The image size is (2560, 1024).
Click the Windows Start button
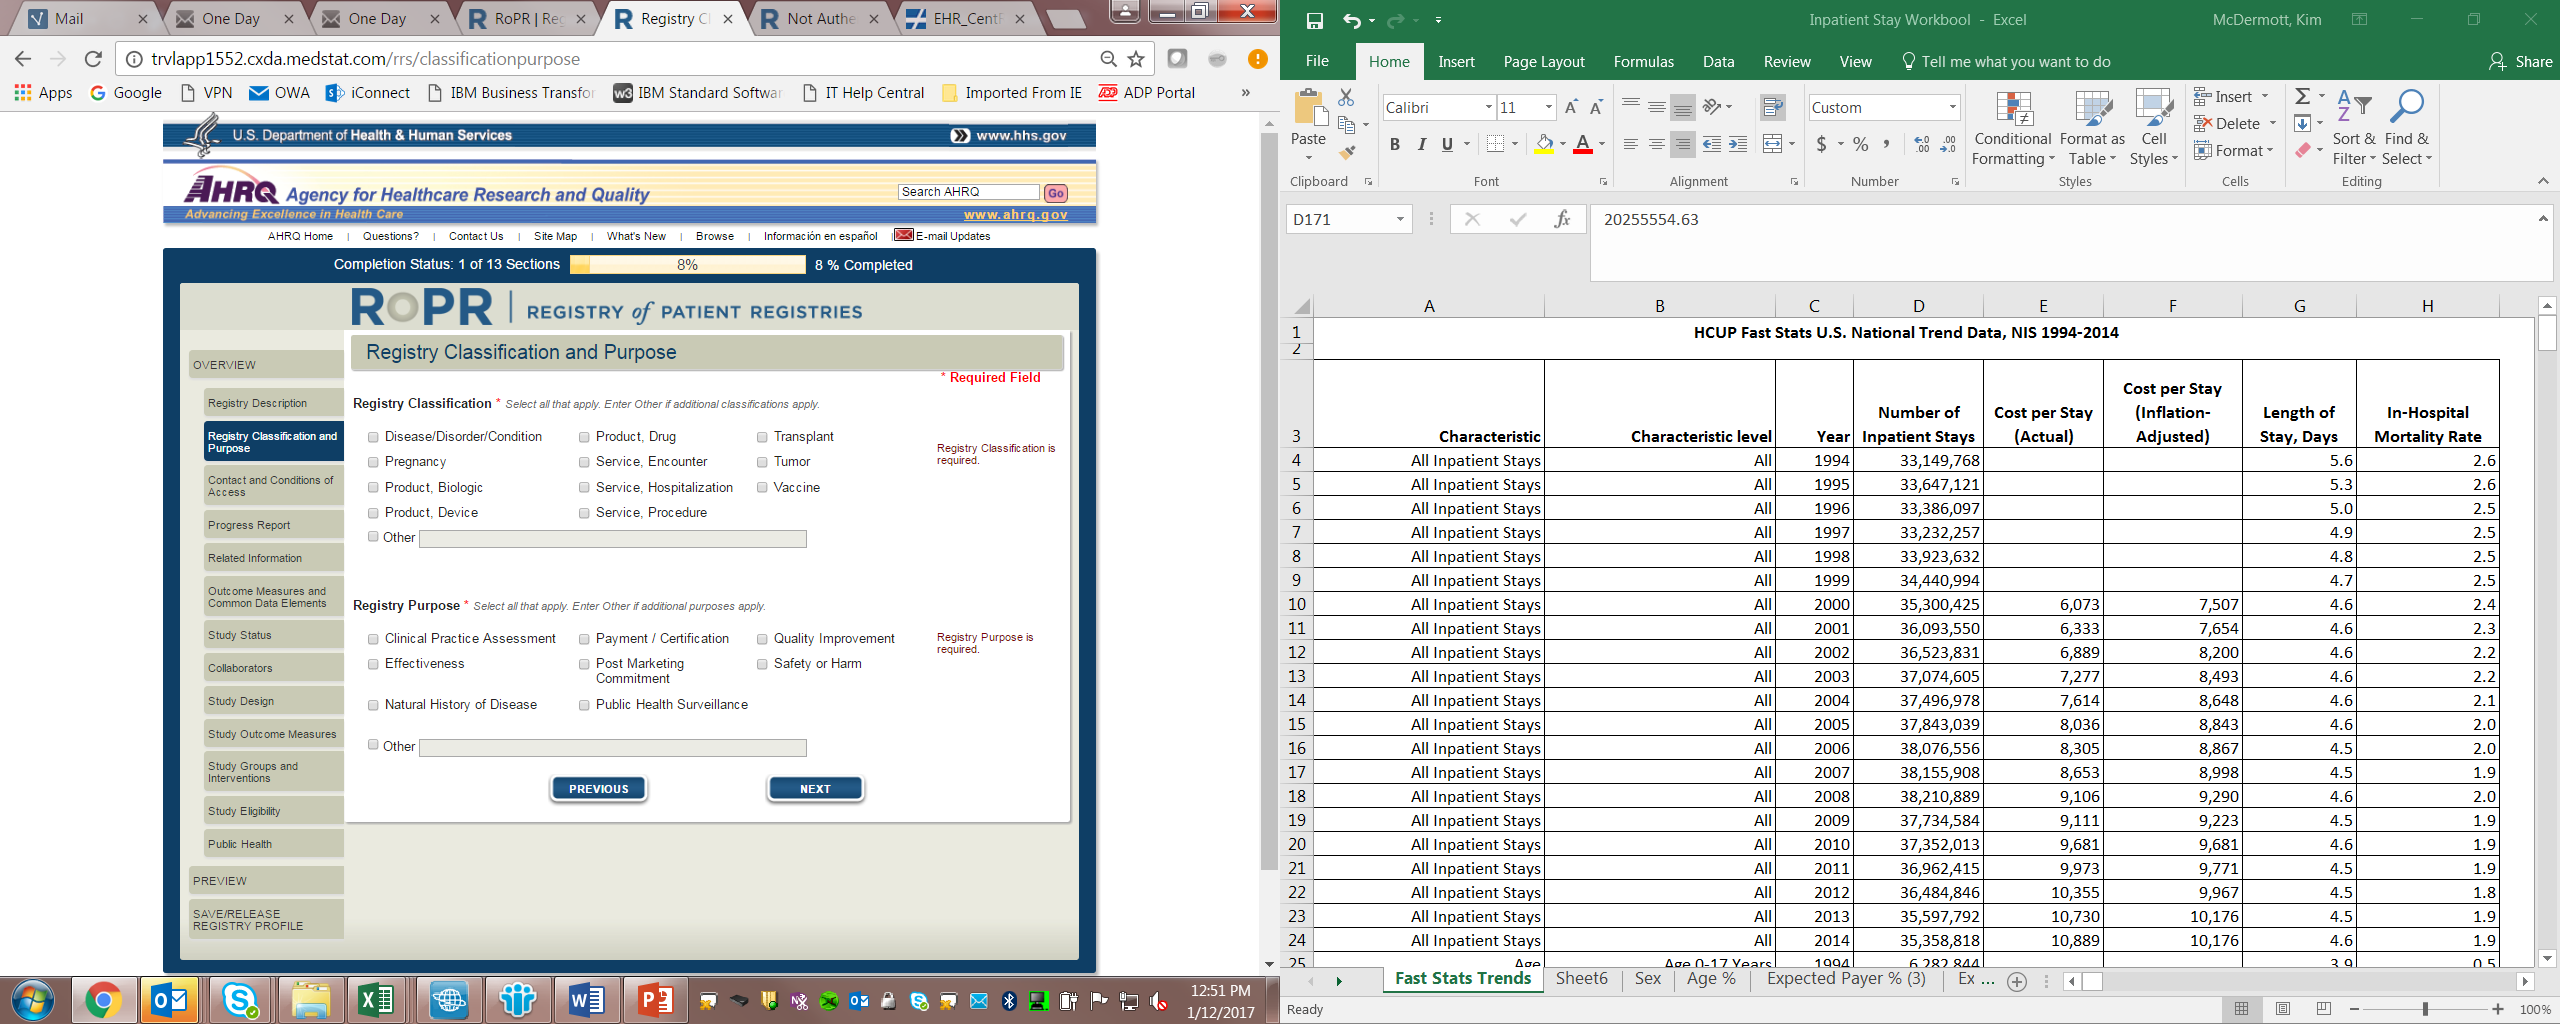32,999
